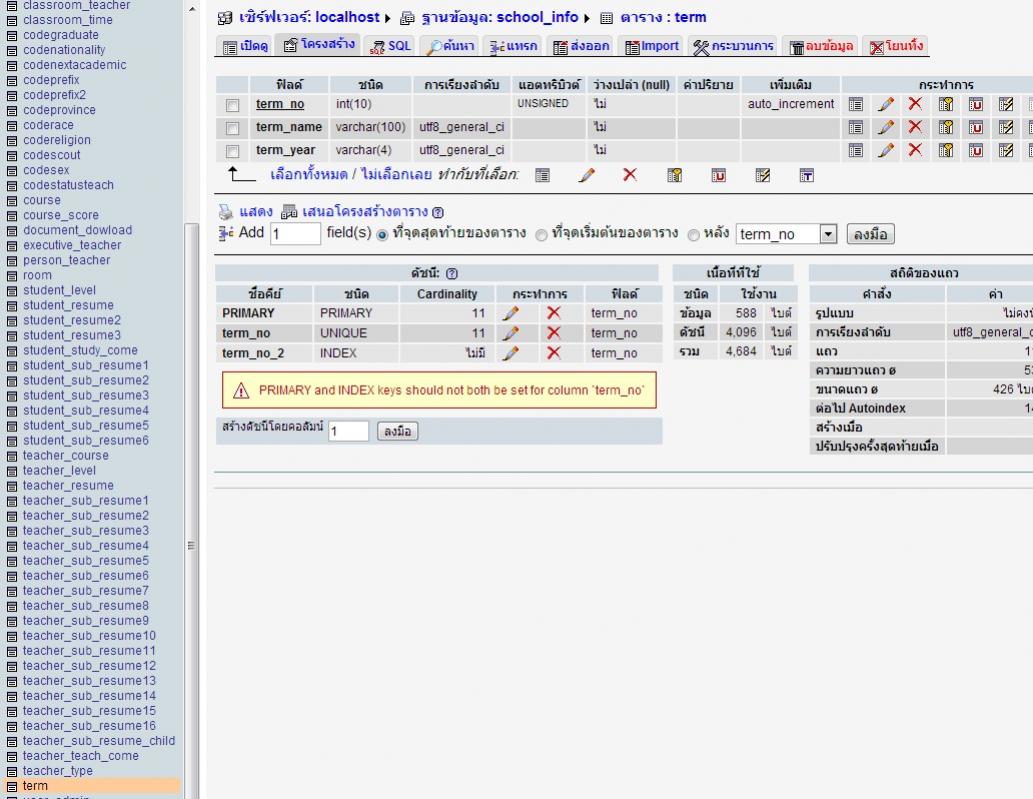Click the table icon beside codeprefix in the sidebar
This screenshot has width=1033, height=799.
[x=12, y=80]
